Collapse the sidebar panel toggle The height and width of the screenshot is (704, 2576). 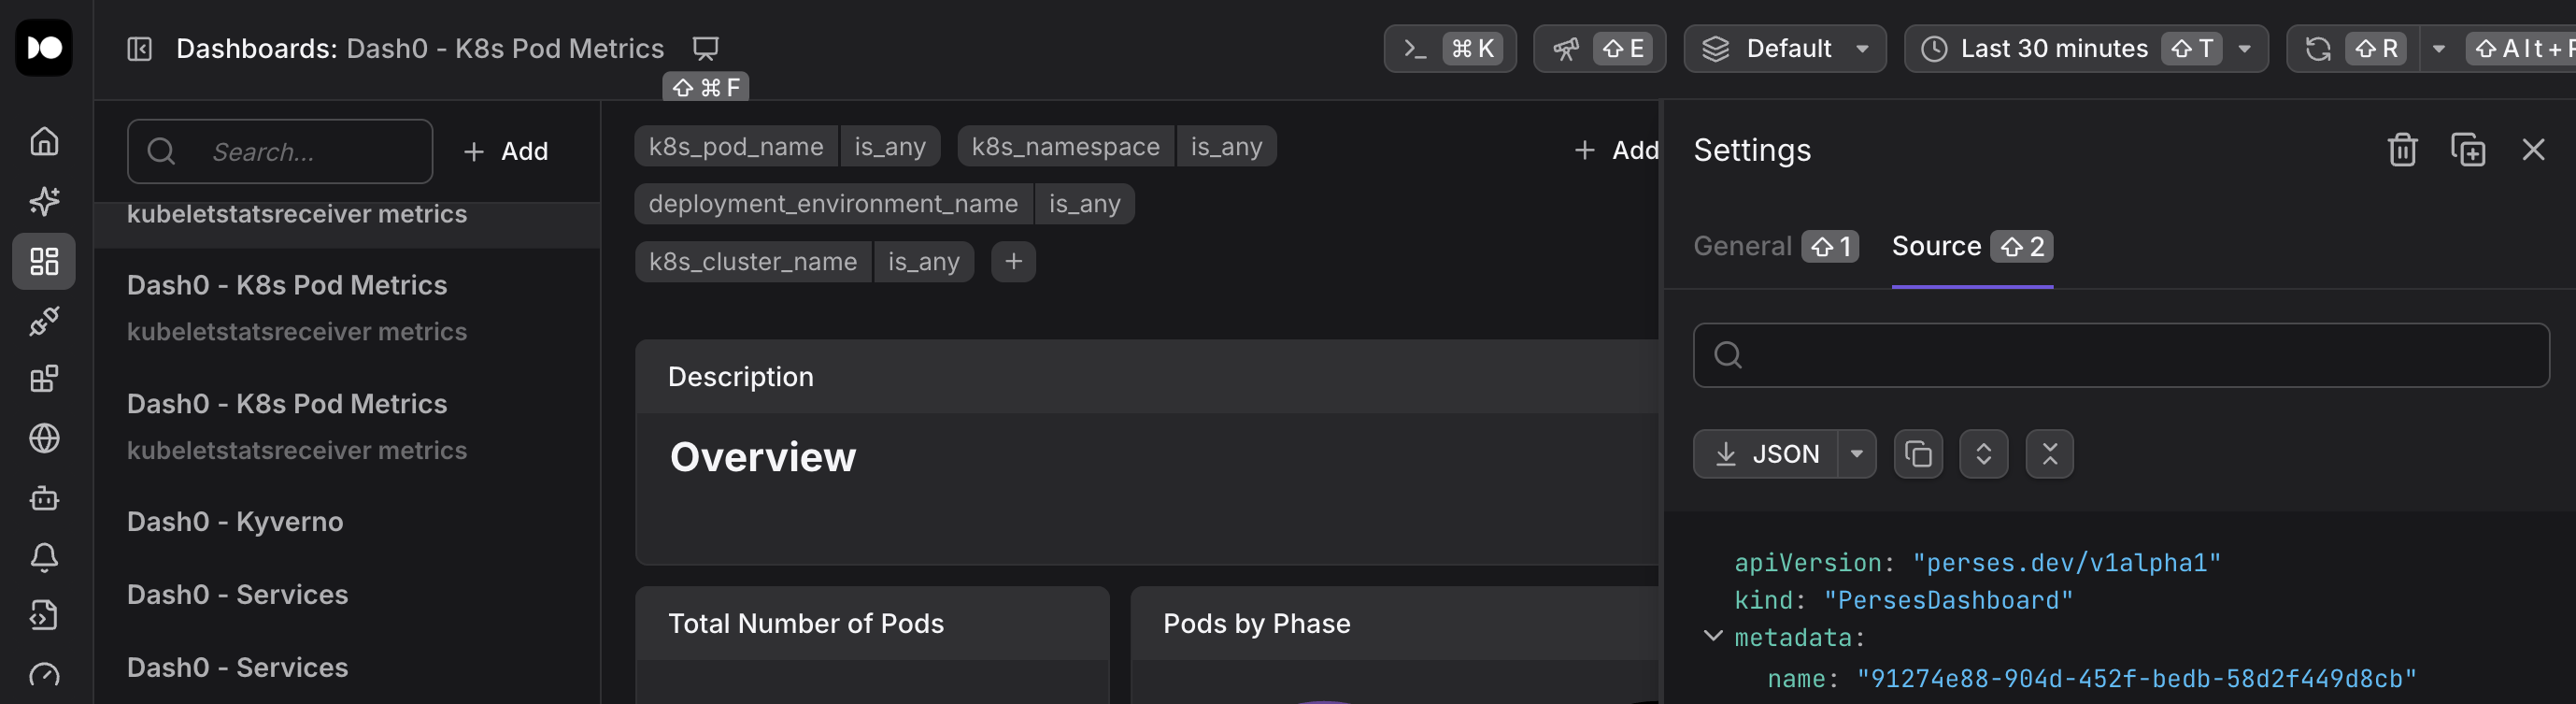click(x=139, y=48)
